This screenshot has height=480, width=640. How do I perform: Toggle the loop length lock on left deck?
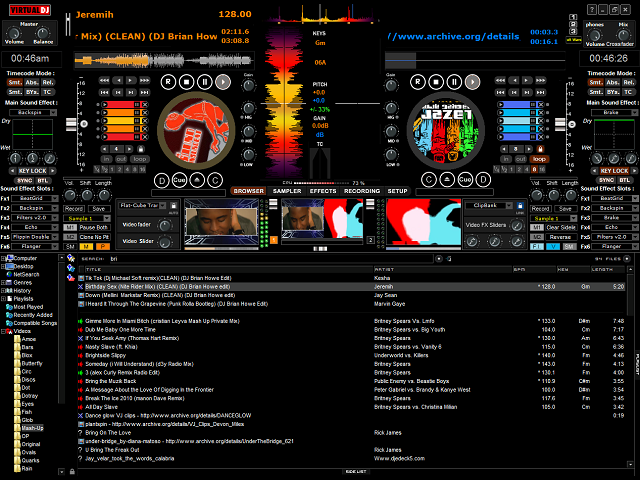(x=141, y=149)
